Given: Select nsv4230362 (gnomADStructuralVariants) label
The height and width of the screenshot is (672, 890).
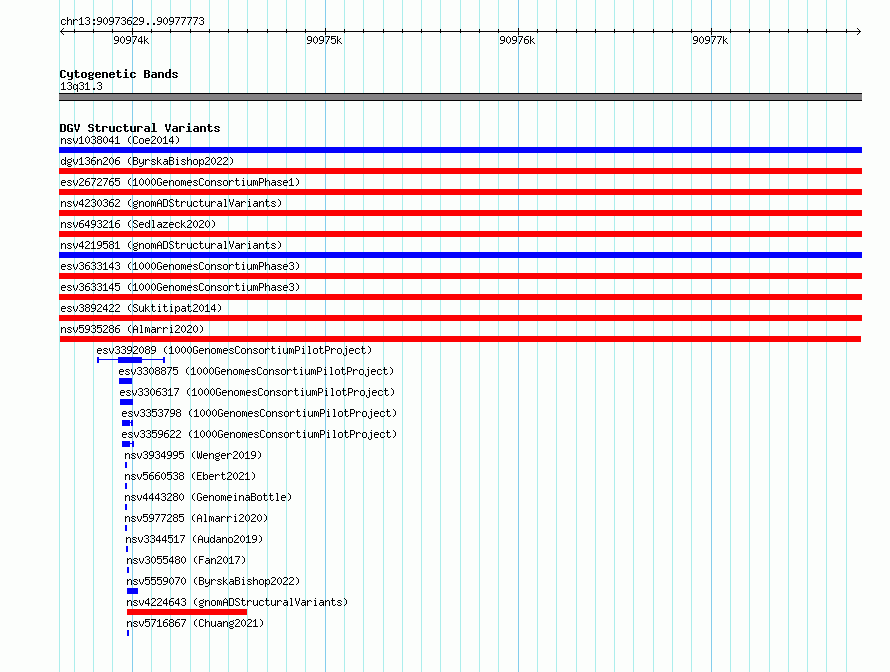Looking at the screenshot, I should (171, 203).
